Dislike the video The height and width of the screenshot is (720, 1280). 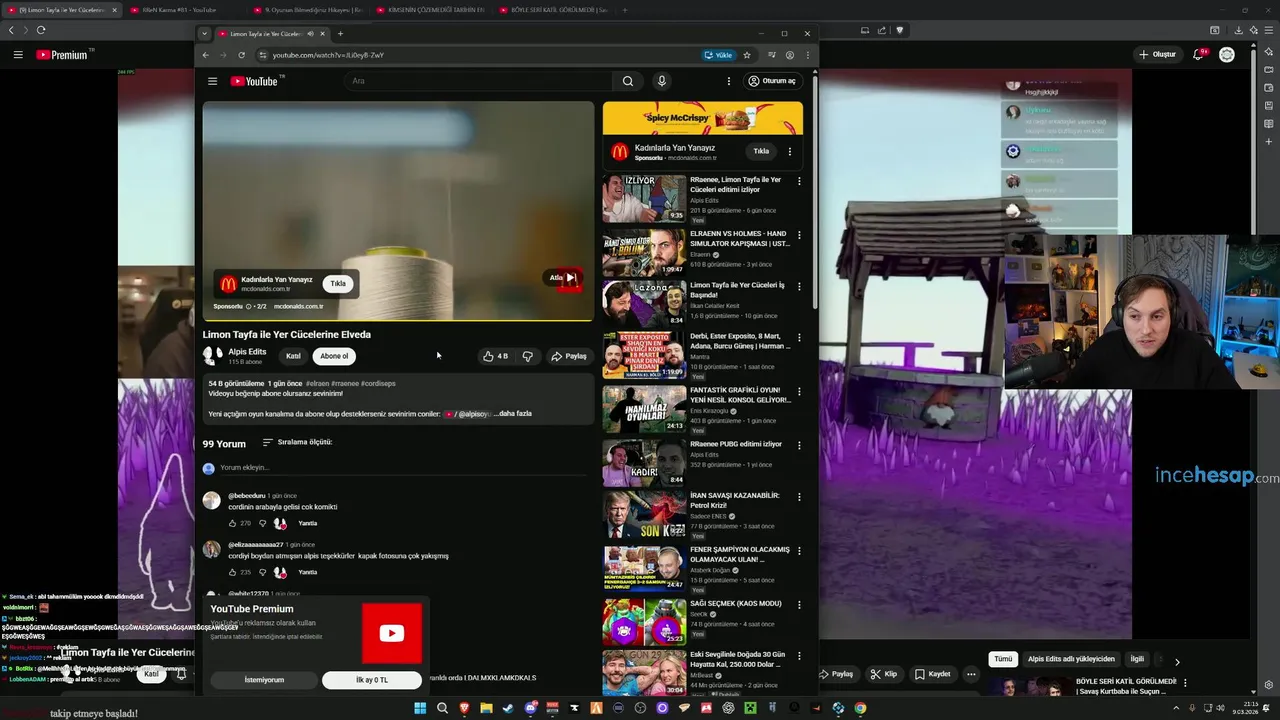pos(527,356)
